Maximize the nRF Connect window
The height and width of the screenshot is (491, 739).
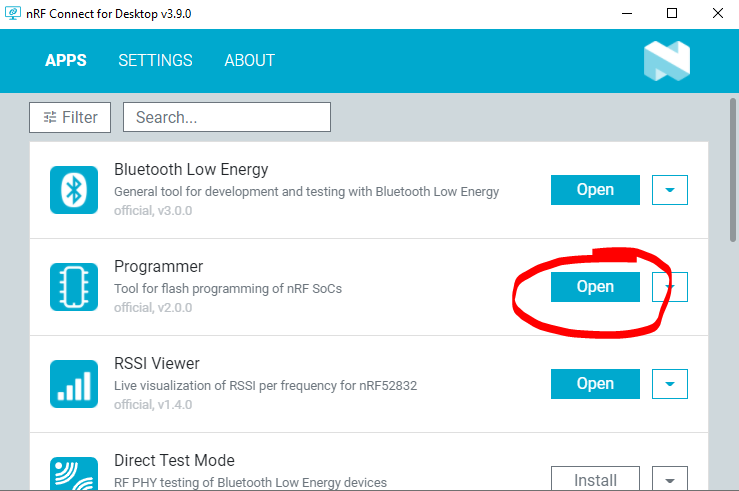672,13
